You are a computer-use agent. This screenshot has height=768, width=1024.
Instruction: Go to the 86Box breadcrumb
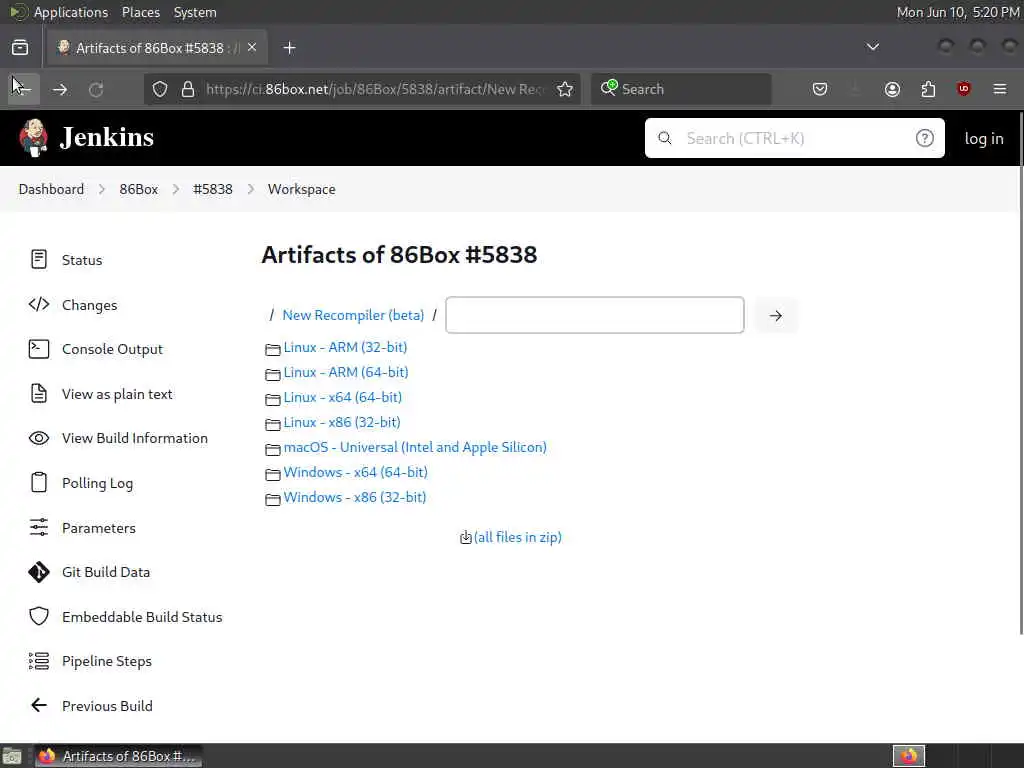click(138, 189)
